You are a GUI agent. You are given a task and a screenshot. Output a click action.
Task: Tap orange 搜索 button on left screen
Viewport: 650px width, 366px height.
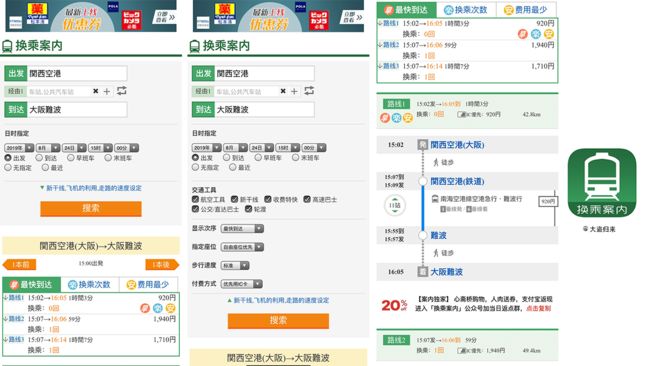pos(91,208)
